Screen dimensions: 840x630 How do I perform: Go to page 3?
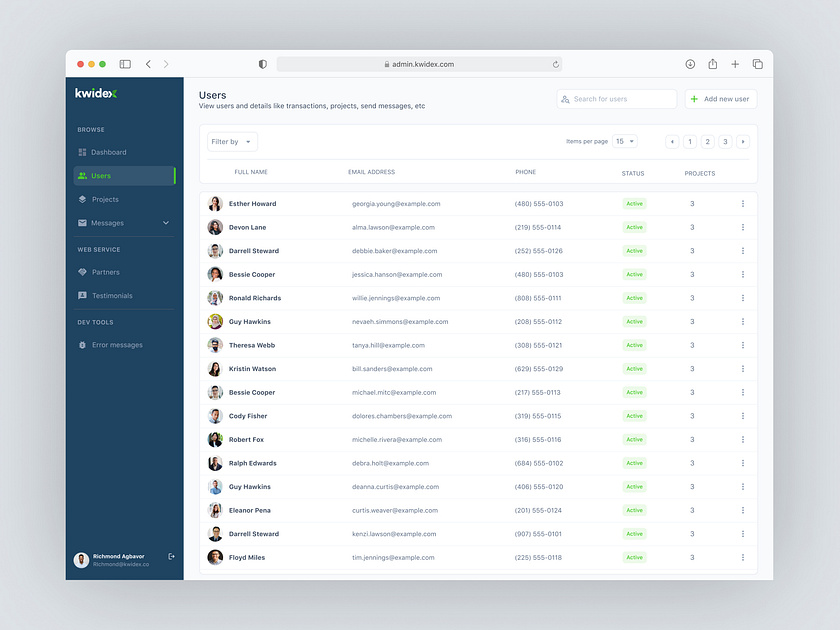pos(725,142)
